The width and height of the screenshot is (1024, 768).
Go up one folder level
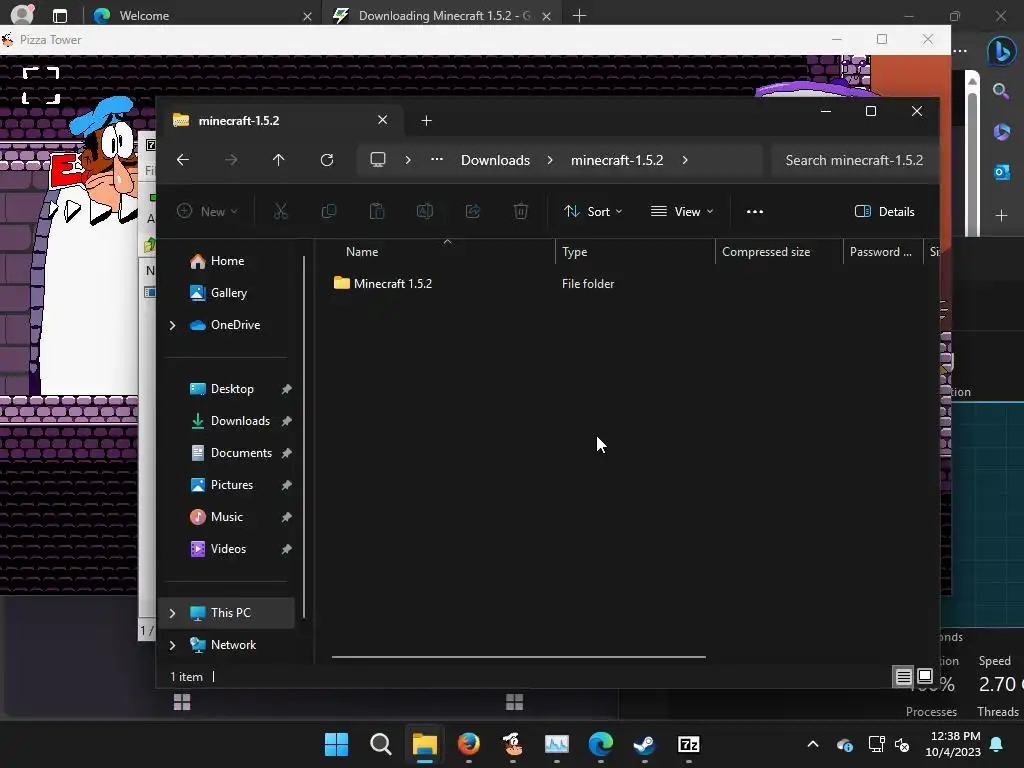click(x=278, y=160)
